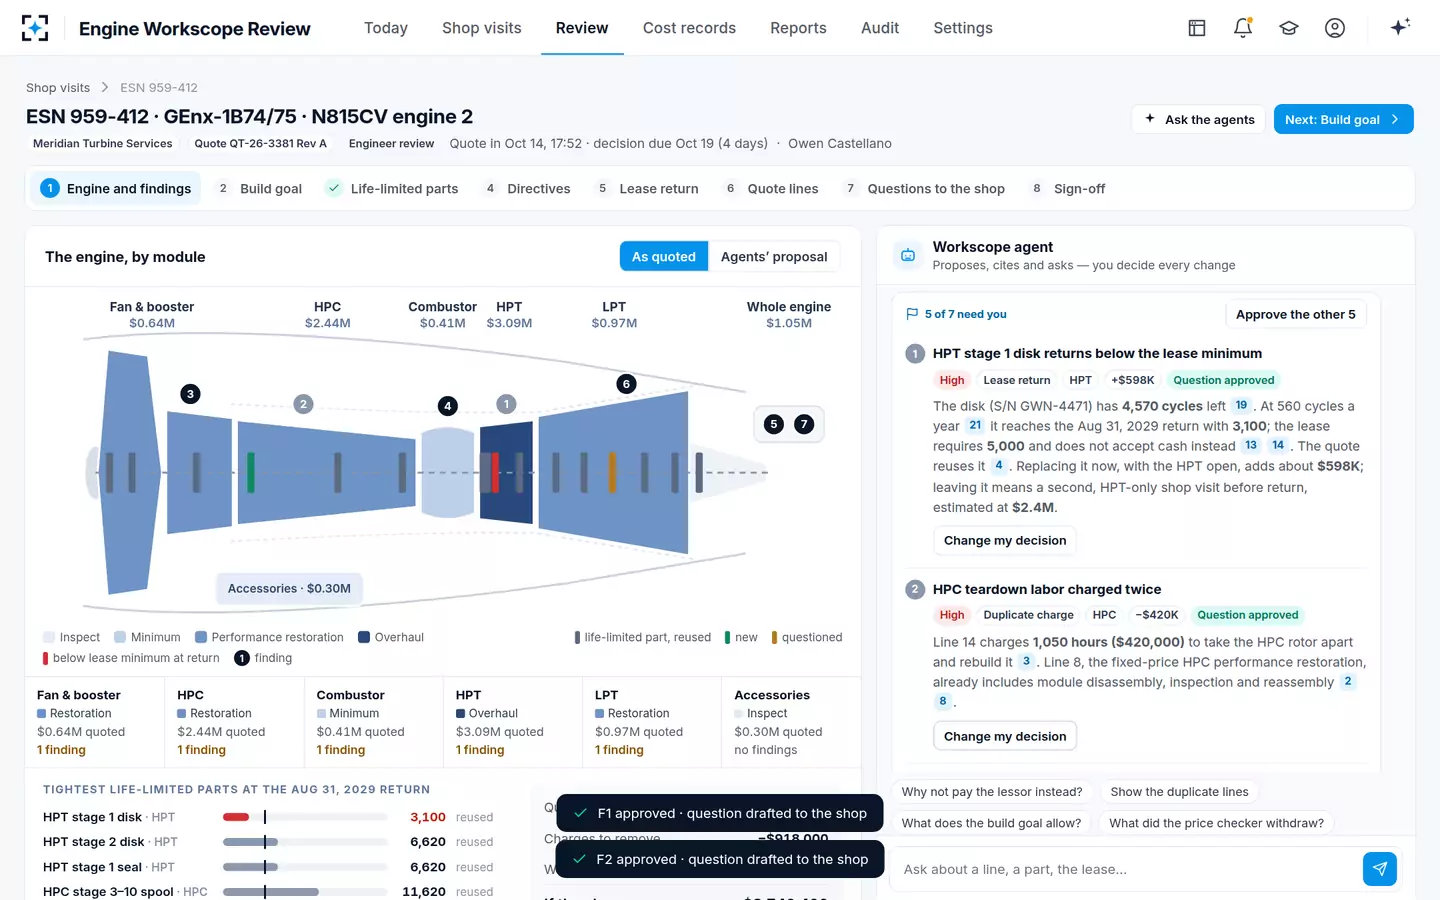The height and width of the screenshot is (900, 1440).
Task: Open the Review tab
Action: 582,28
